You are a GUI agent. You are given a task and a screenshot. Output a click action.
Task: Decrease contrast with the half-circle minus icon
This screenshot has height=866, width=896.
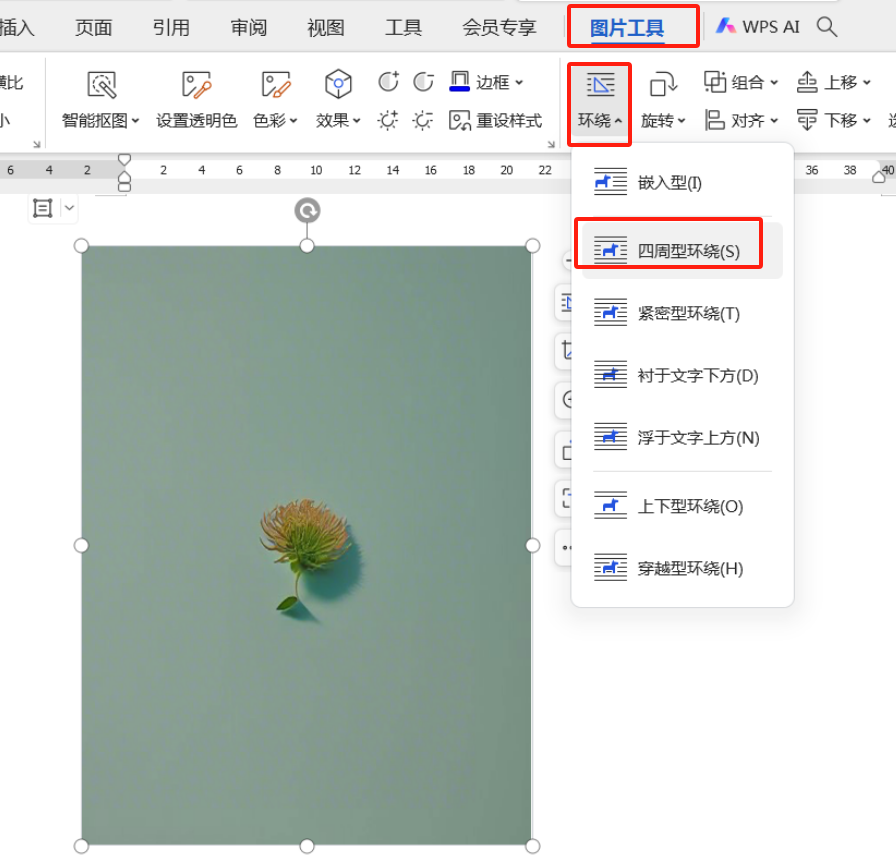[x=423, y=82]
